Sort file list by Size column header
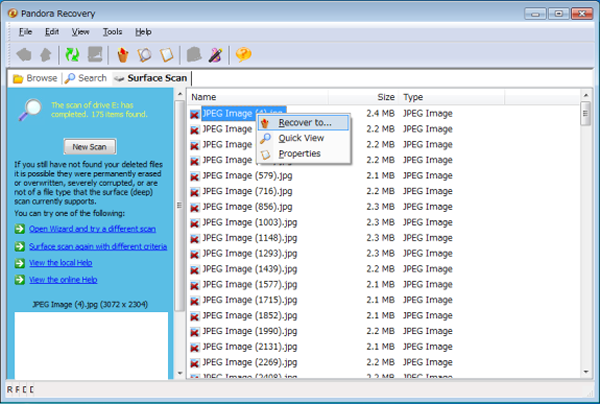The width and height of the screenshot is (600, 404). (x=363, y=97)
